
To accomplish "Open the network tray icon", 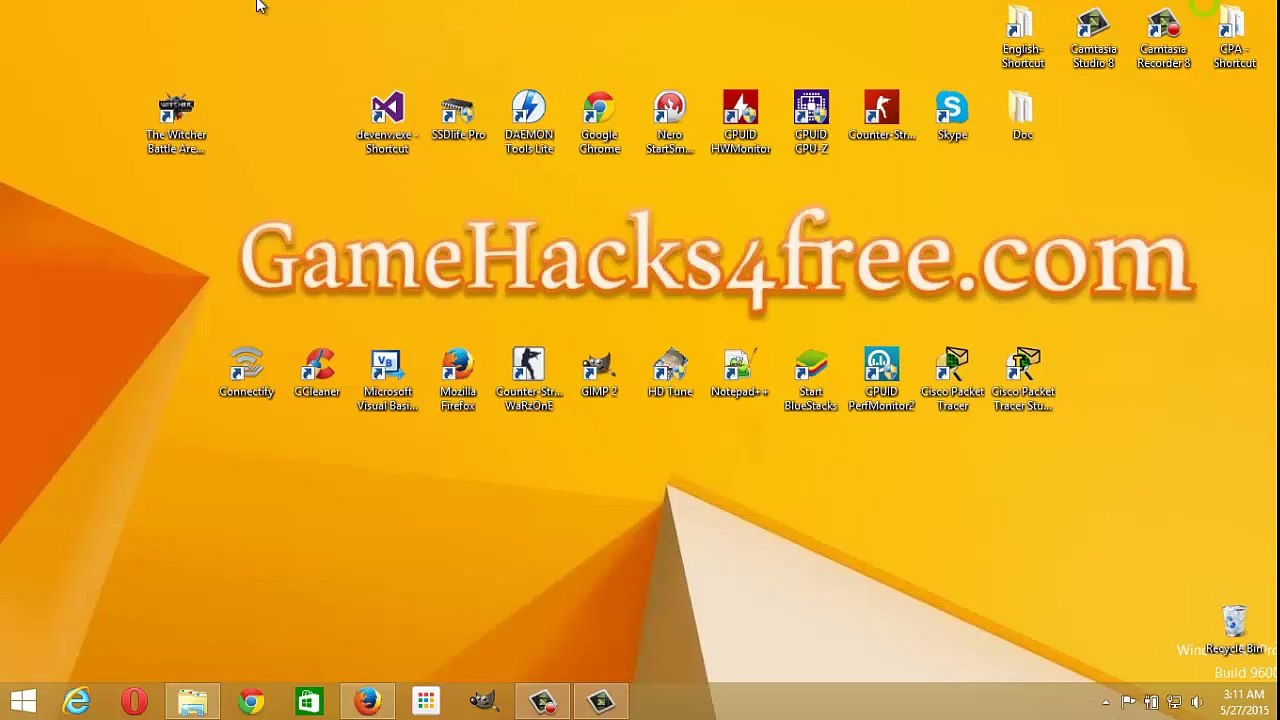I will 1174,702.
